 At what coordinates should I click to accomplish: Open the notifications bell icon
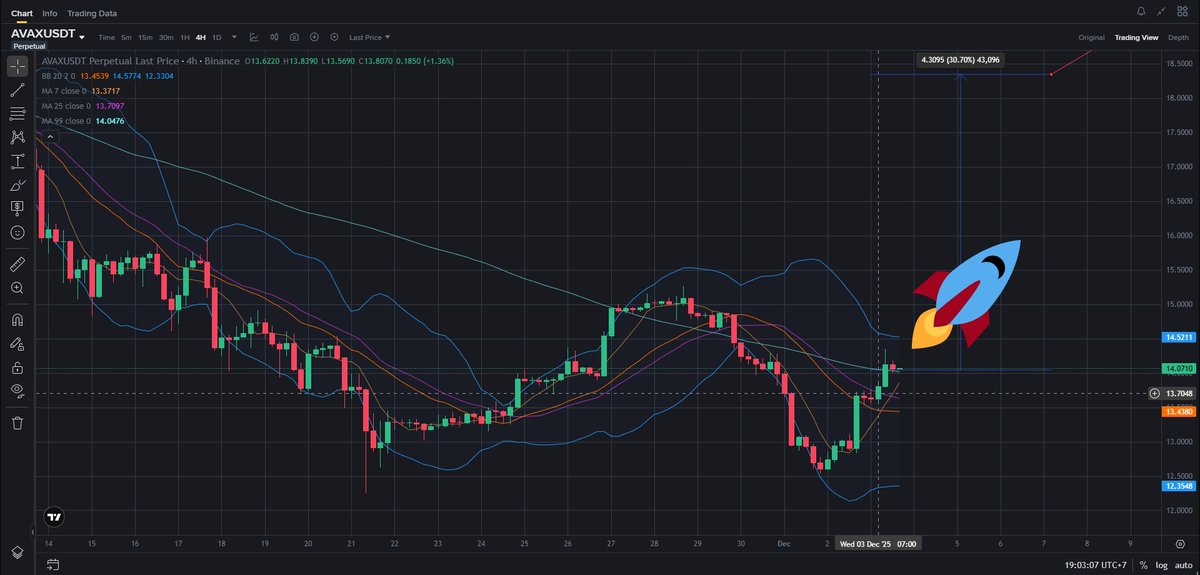coord(1142,12)
